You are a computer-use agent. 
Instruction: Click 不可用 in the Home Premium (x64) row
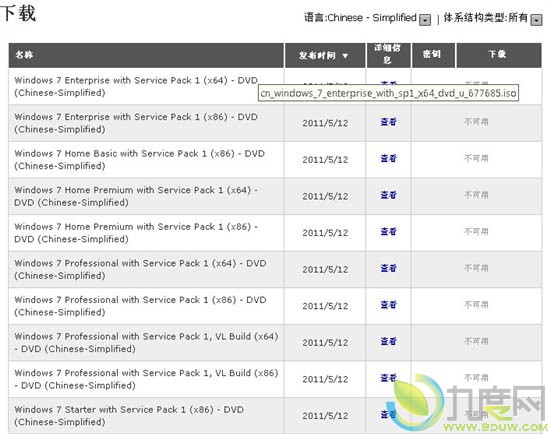tap(476, 195)
